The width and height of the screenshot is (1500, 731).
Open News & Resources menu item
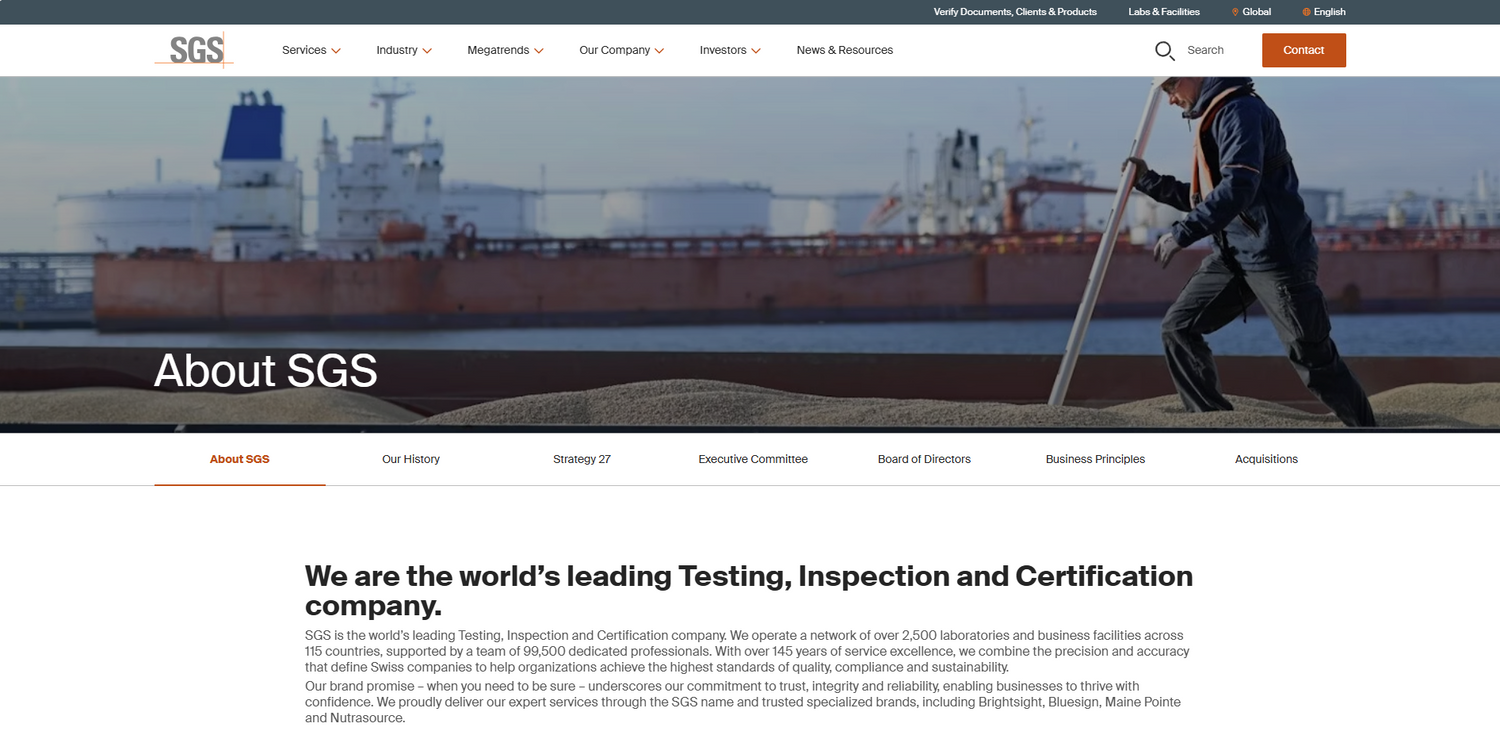pyautogui.click(x=844, y=50)
